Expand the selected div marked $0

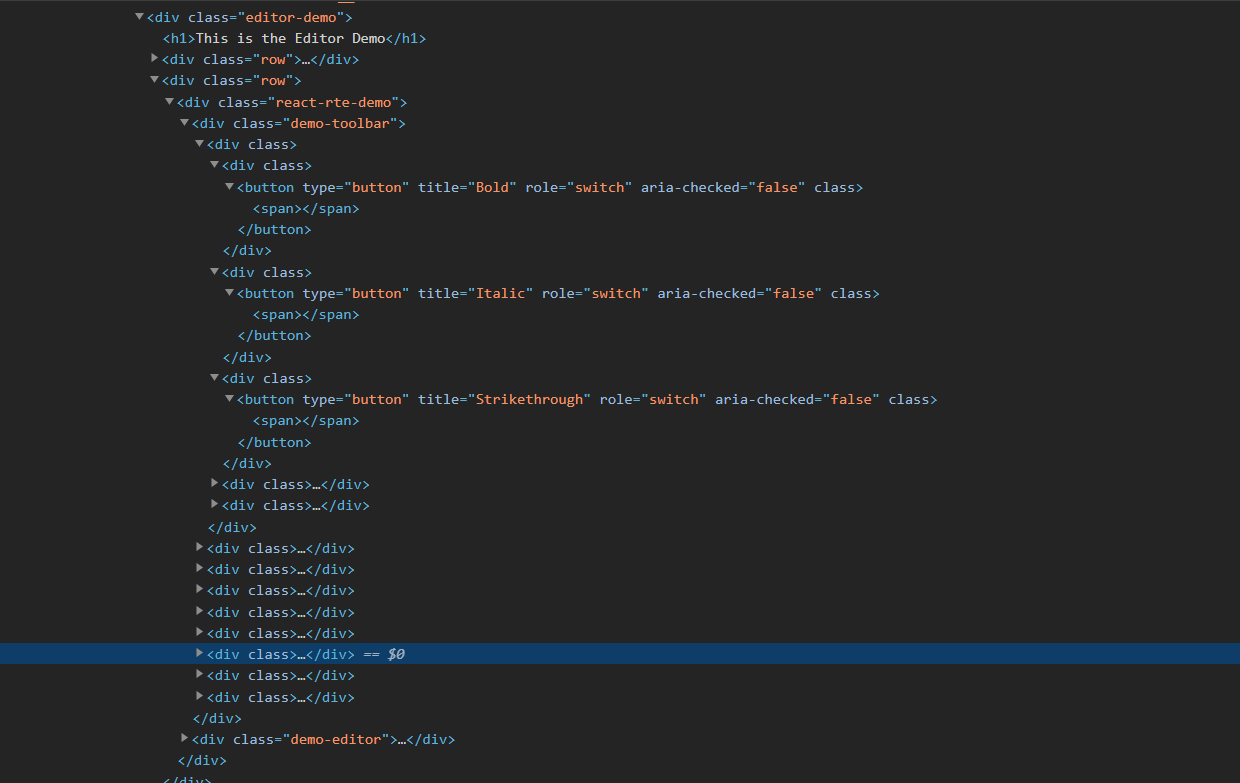pyautogui.click(x=200, y=654)
